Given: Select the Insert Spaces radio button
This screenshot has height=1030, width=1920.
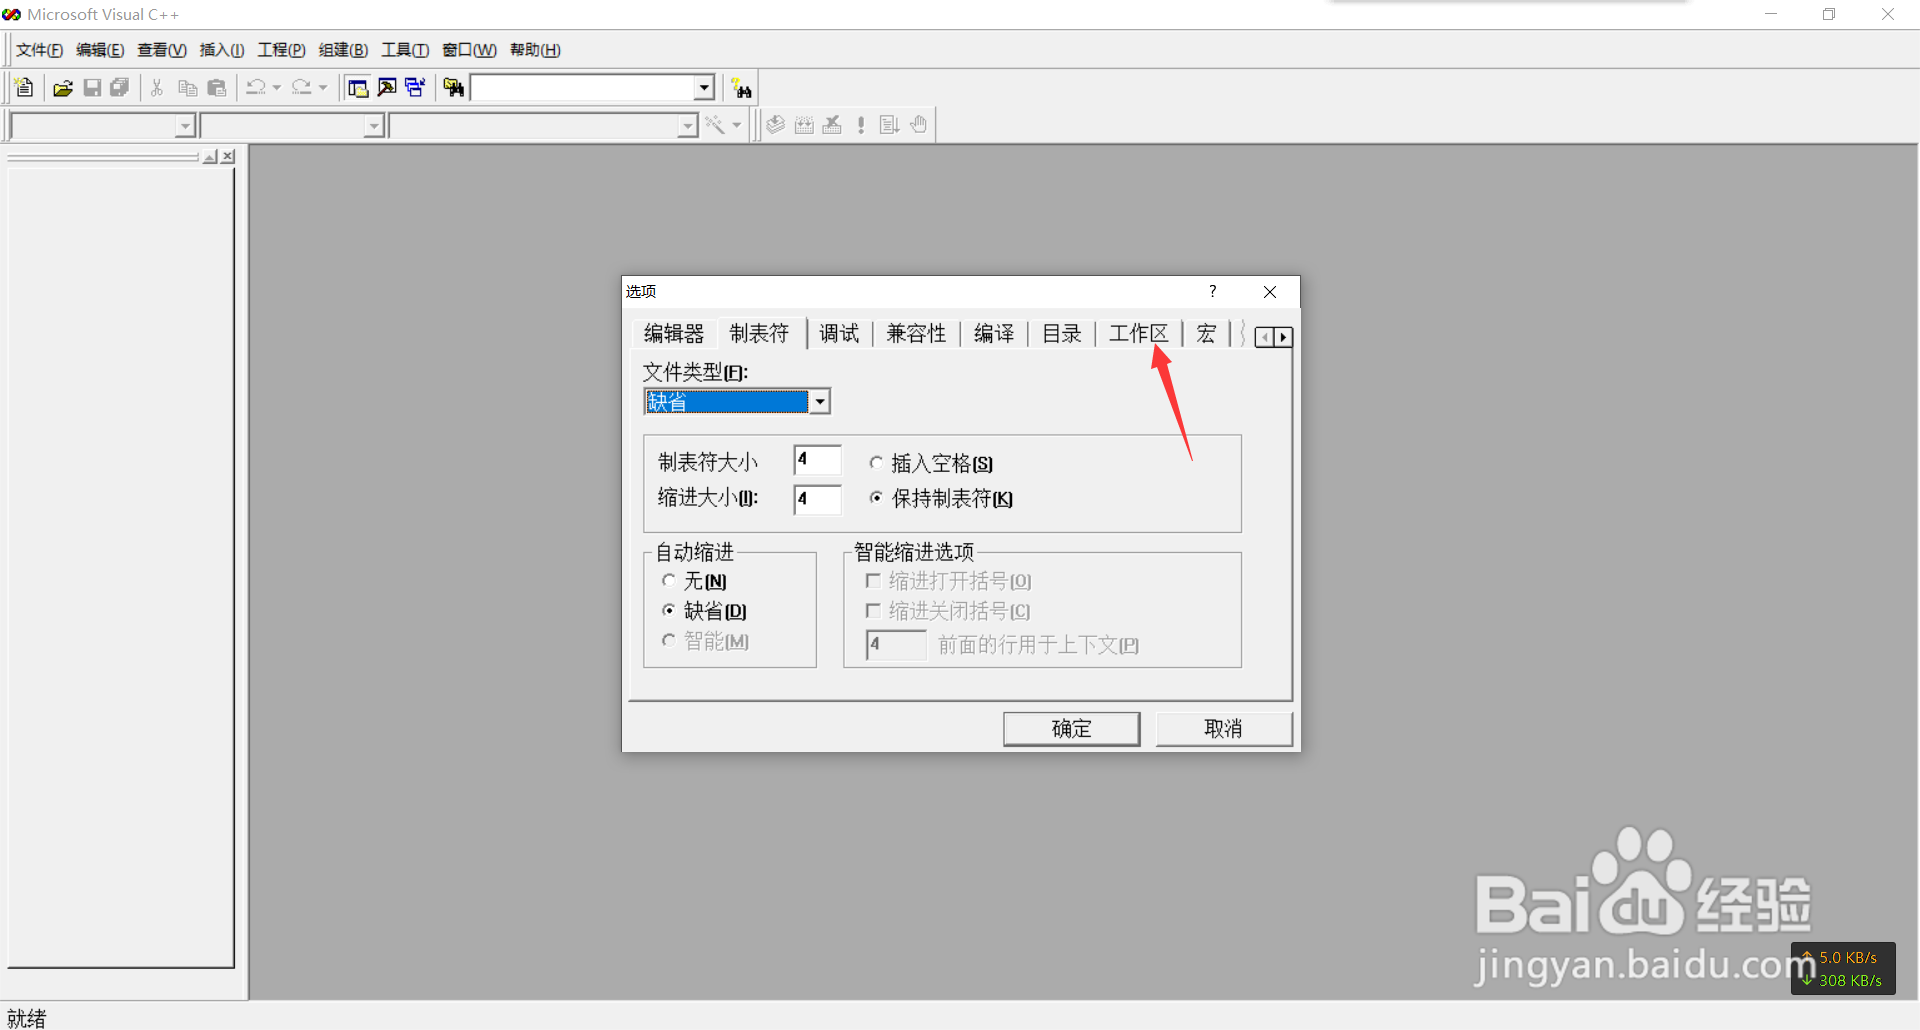Looking at the screenshot, I should (x=876, y=463).
